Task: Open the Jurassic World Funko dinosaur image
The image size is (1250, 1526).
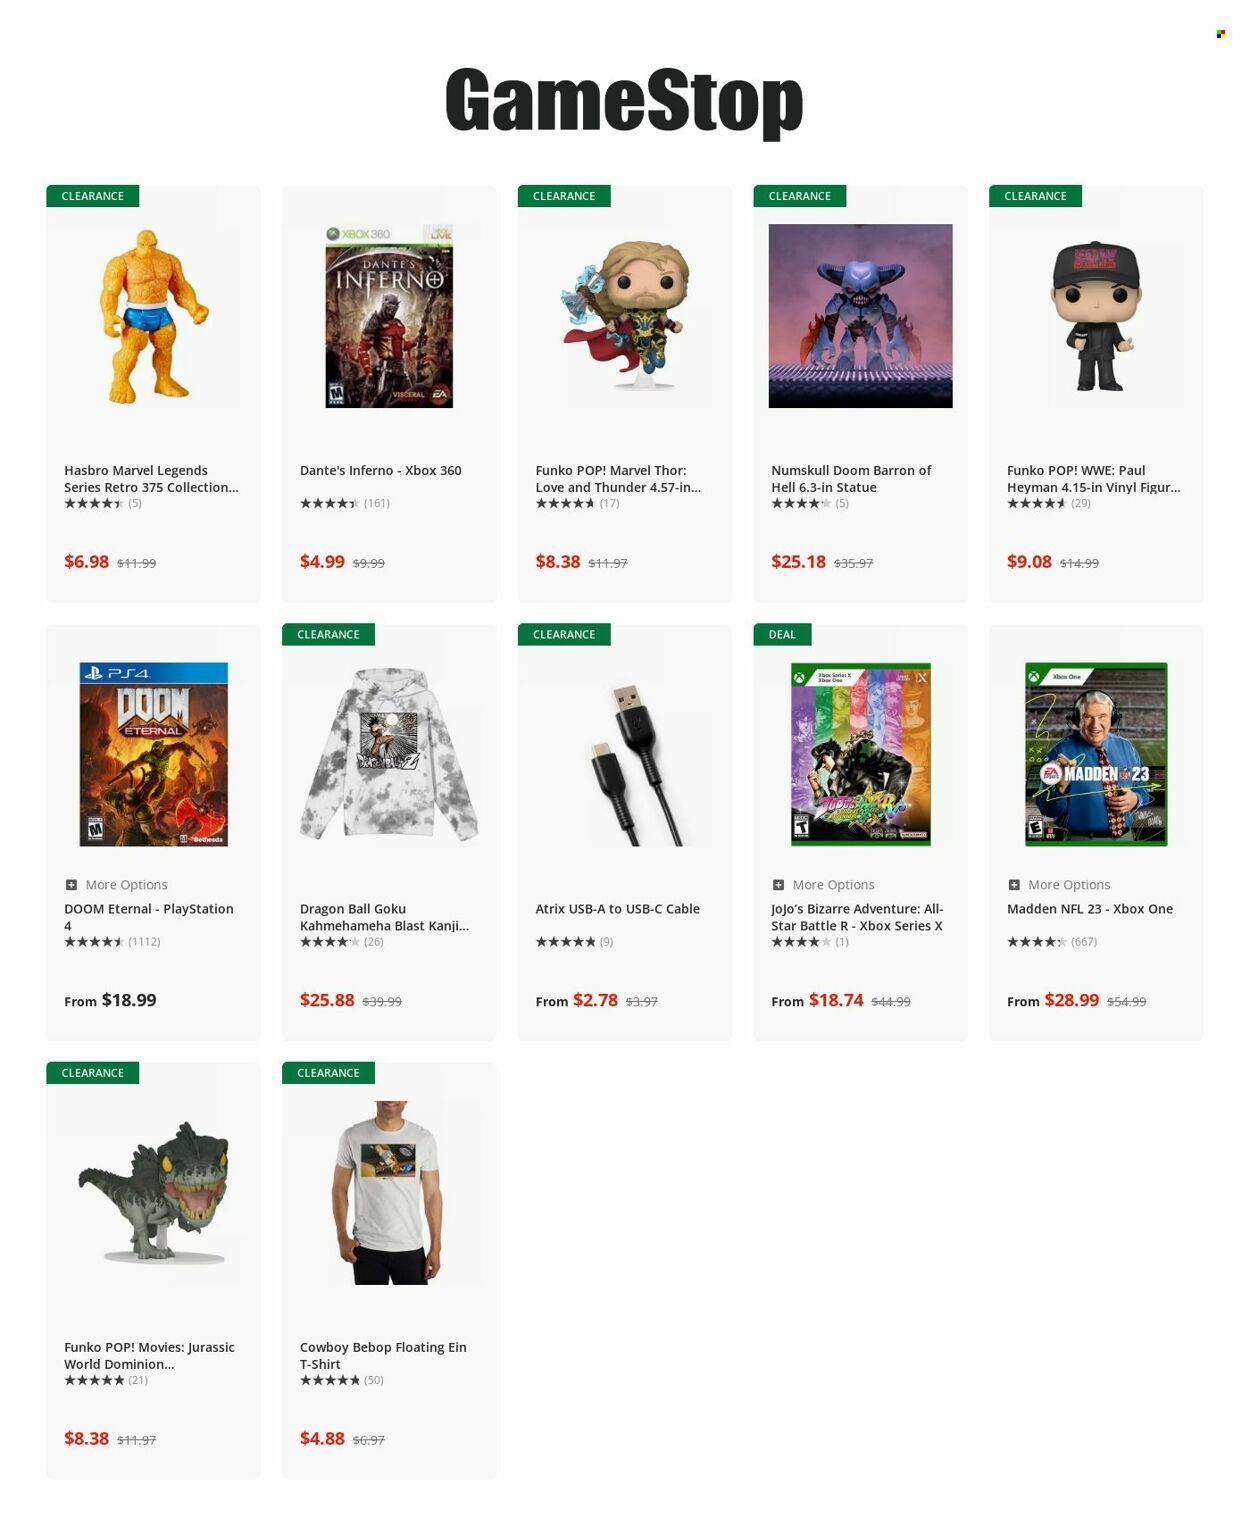Action: click(153, 1192)
